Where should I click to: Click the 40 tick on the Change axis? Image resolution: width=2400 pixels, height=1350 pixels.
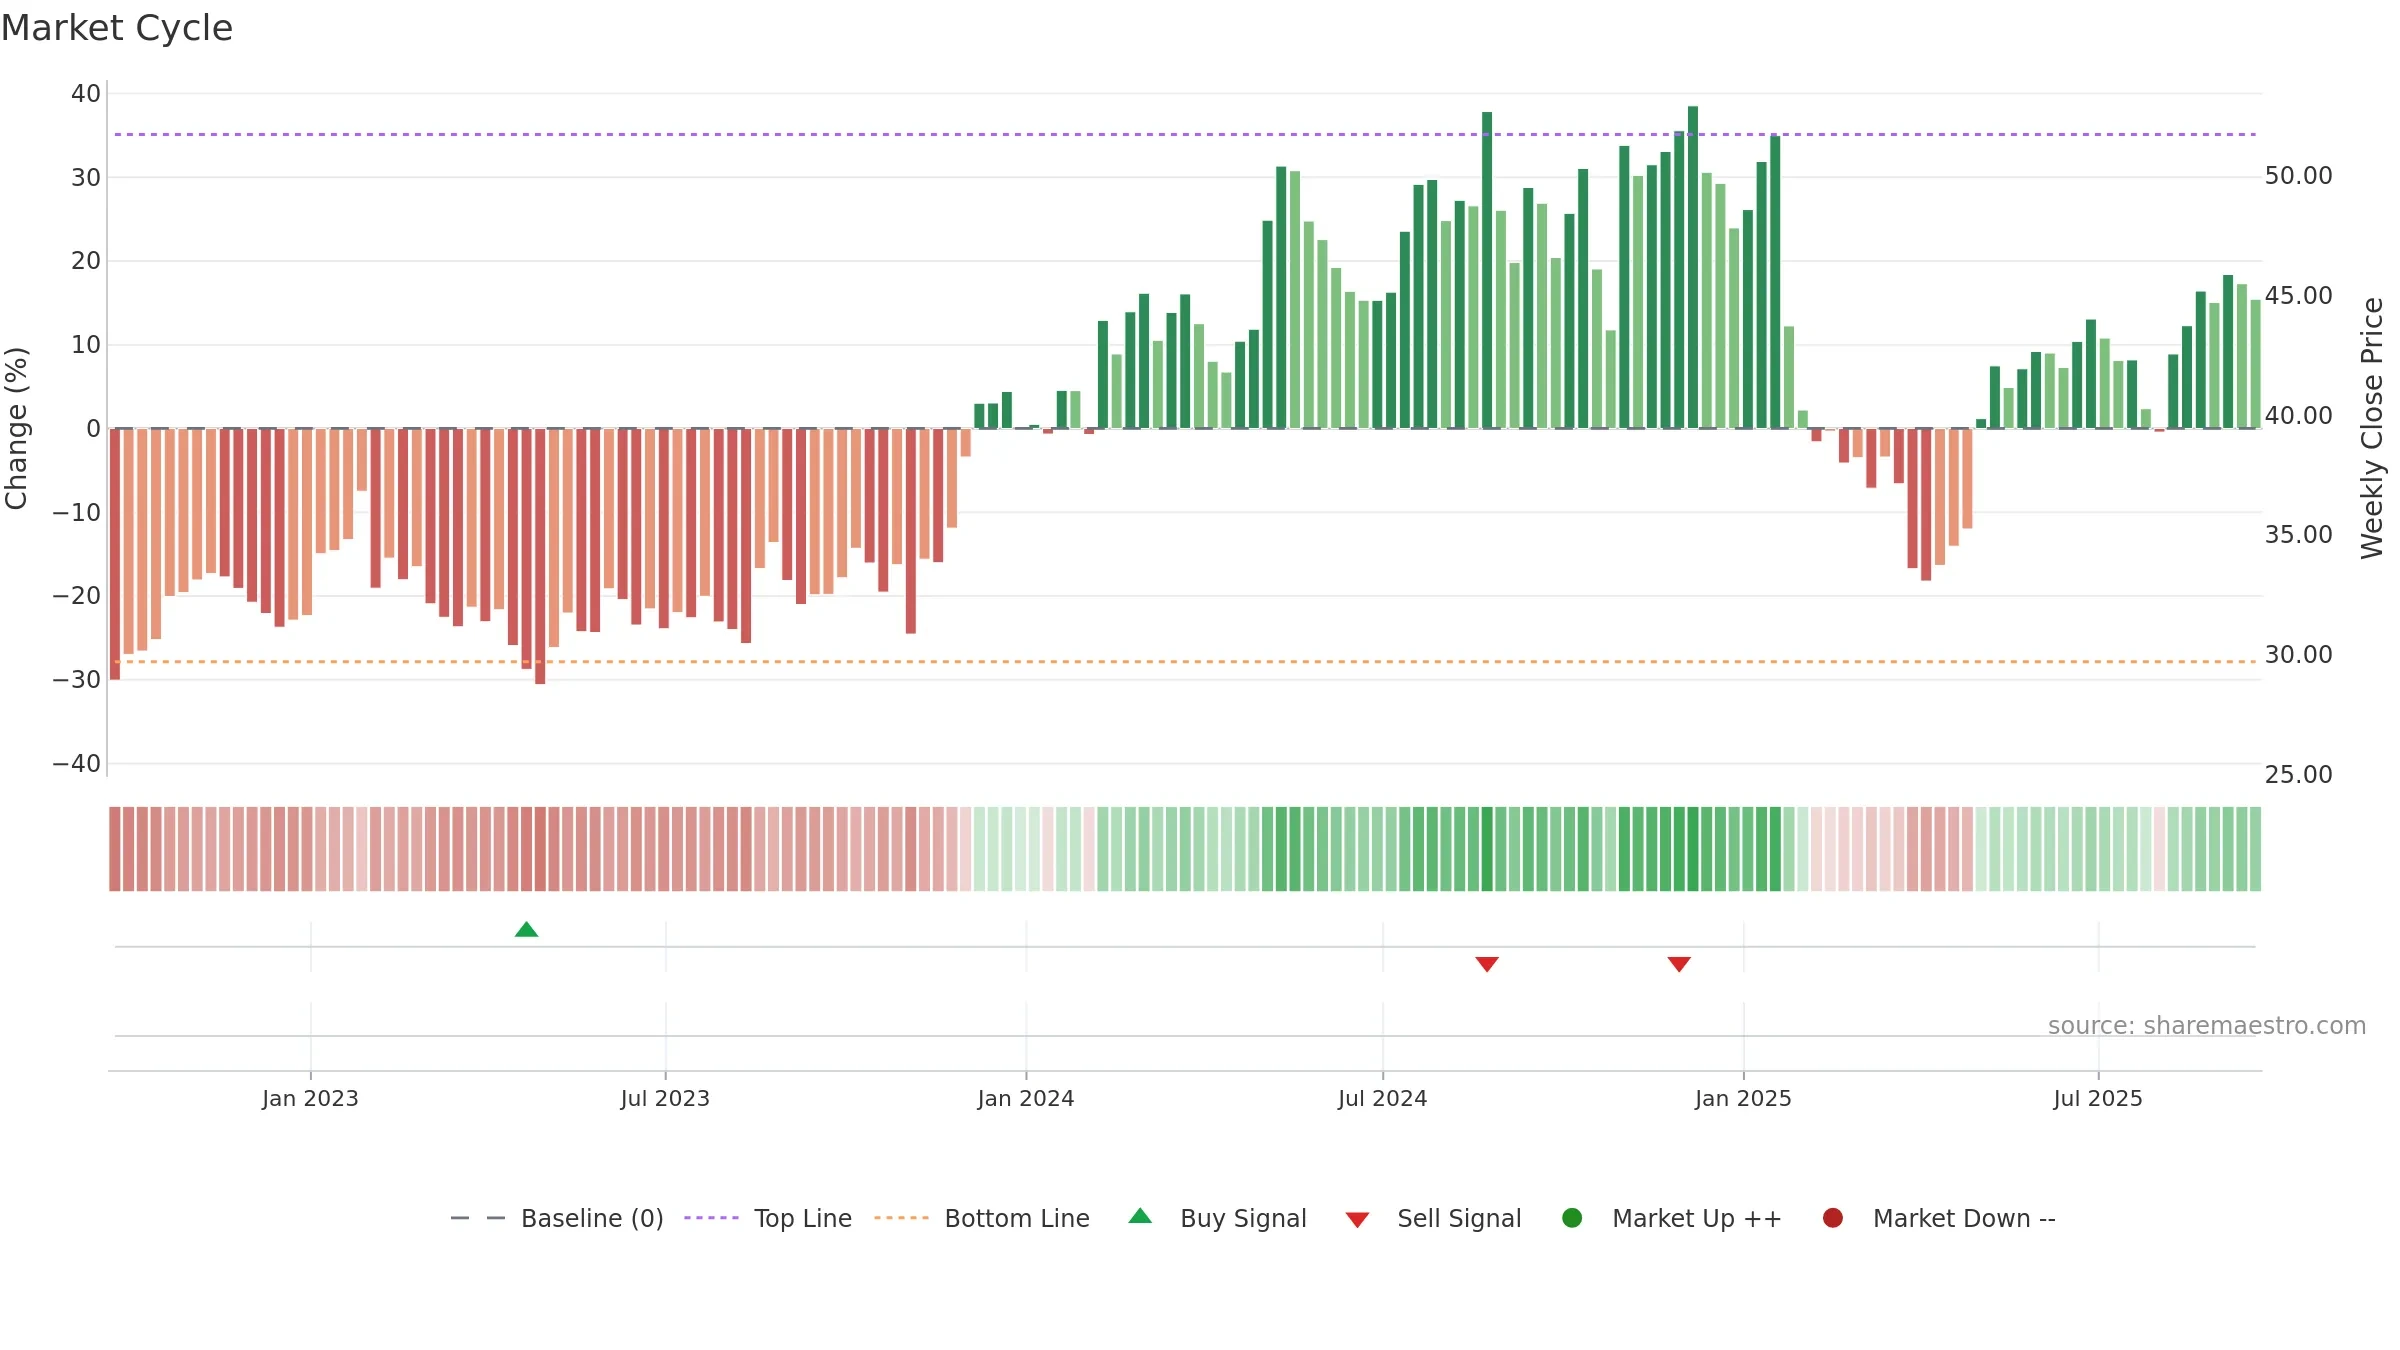(x=86, y=94)
